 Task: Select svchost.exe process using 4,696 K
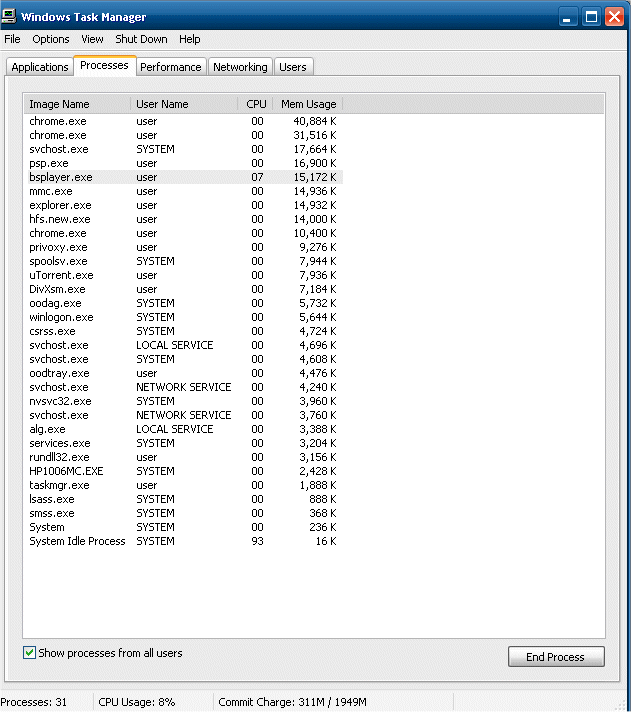pyautogui.click(x=183, y=345)
